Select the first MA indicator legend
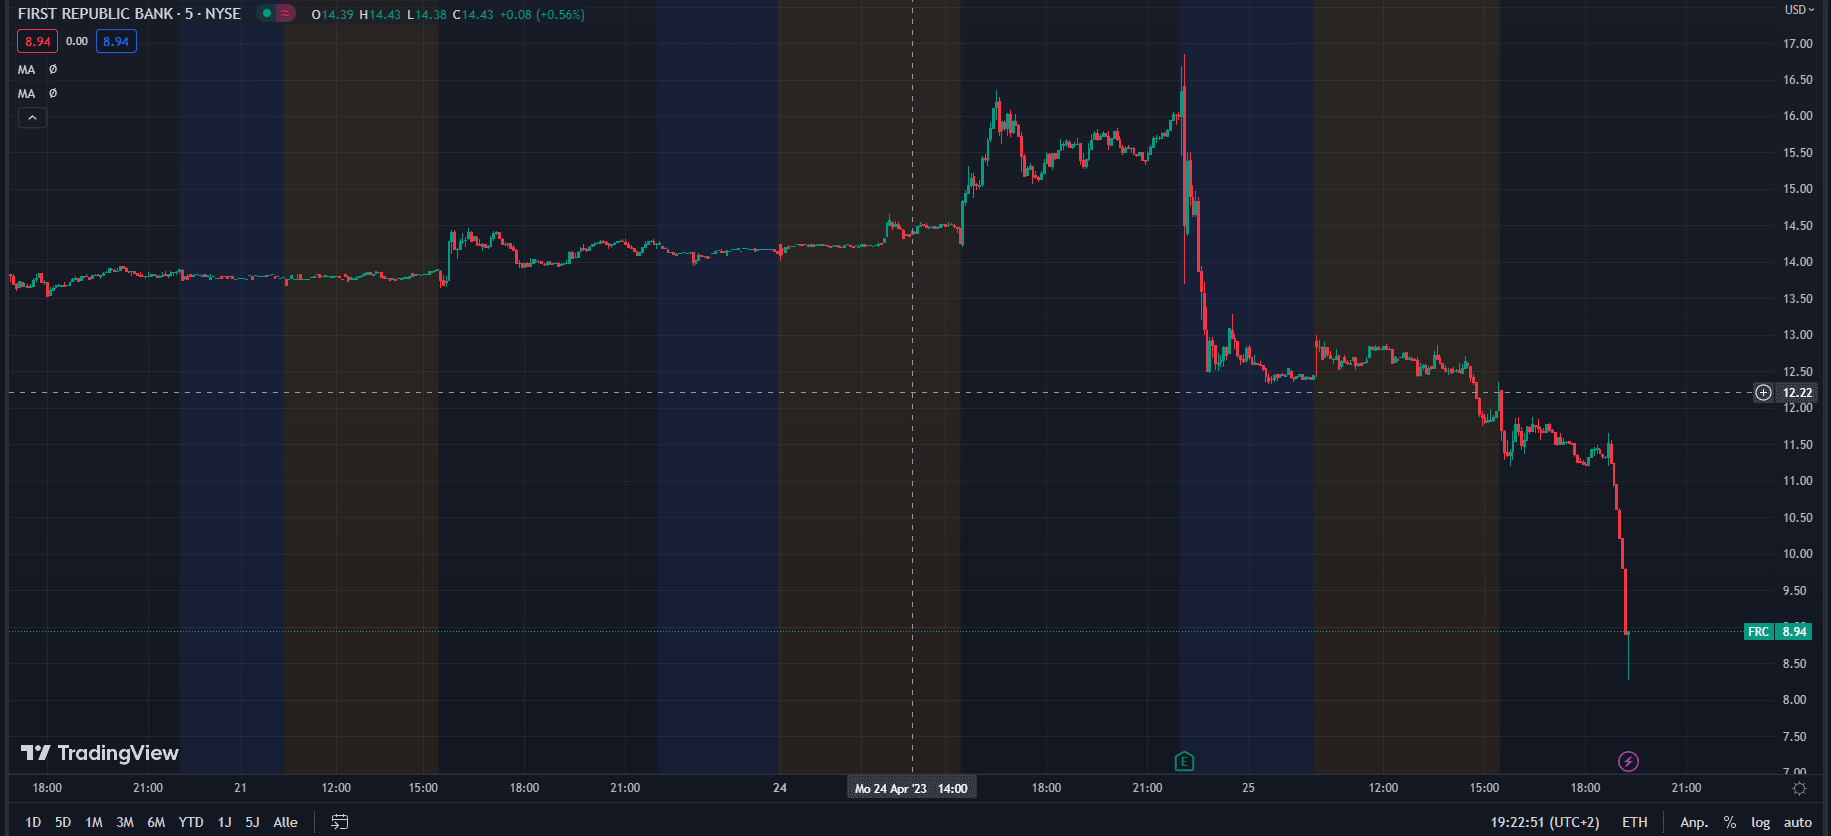The width and height of the screenshot is (1831, 836). click(x=27, y=69)
